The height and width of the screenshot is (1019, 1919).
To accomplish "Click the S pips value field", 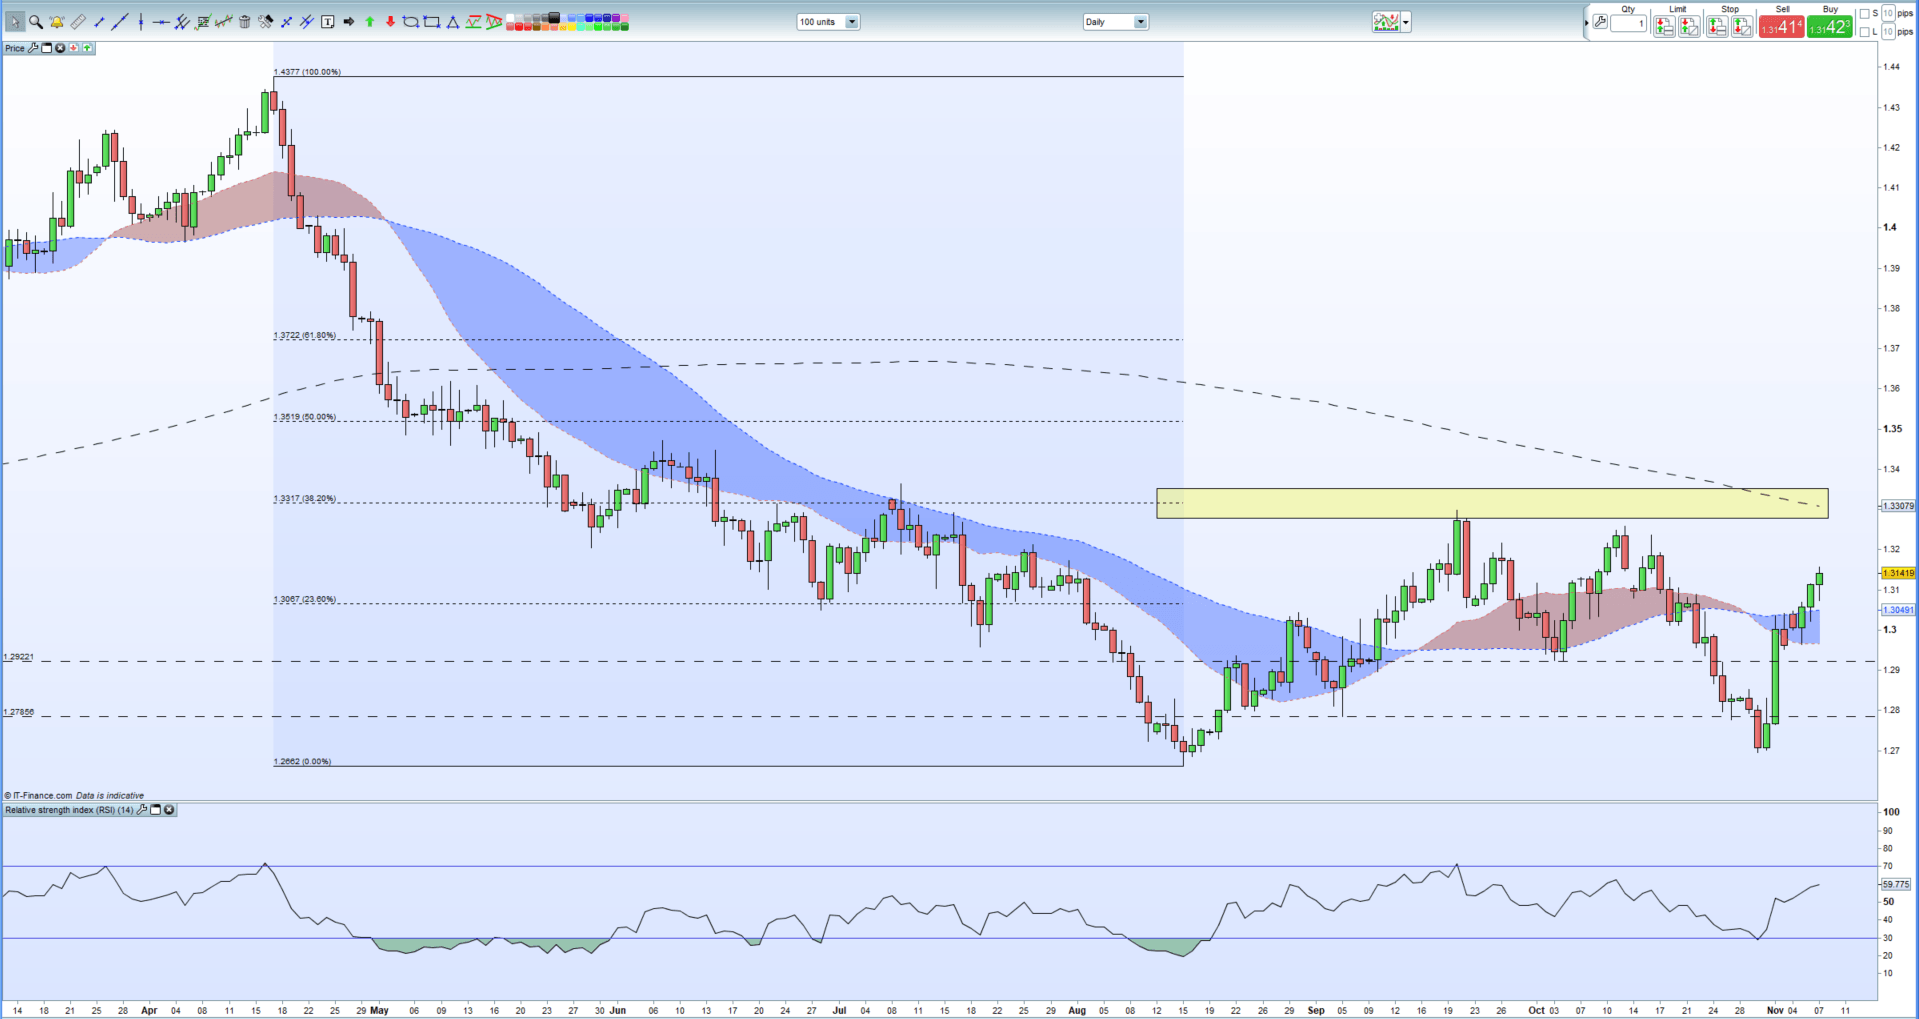I will [x=1888, y=13].
